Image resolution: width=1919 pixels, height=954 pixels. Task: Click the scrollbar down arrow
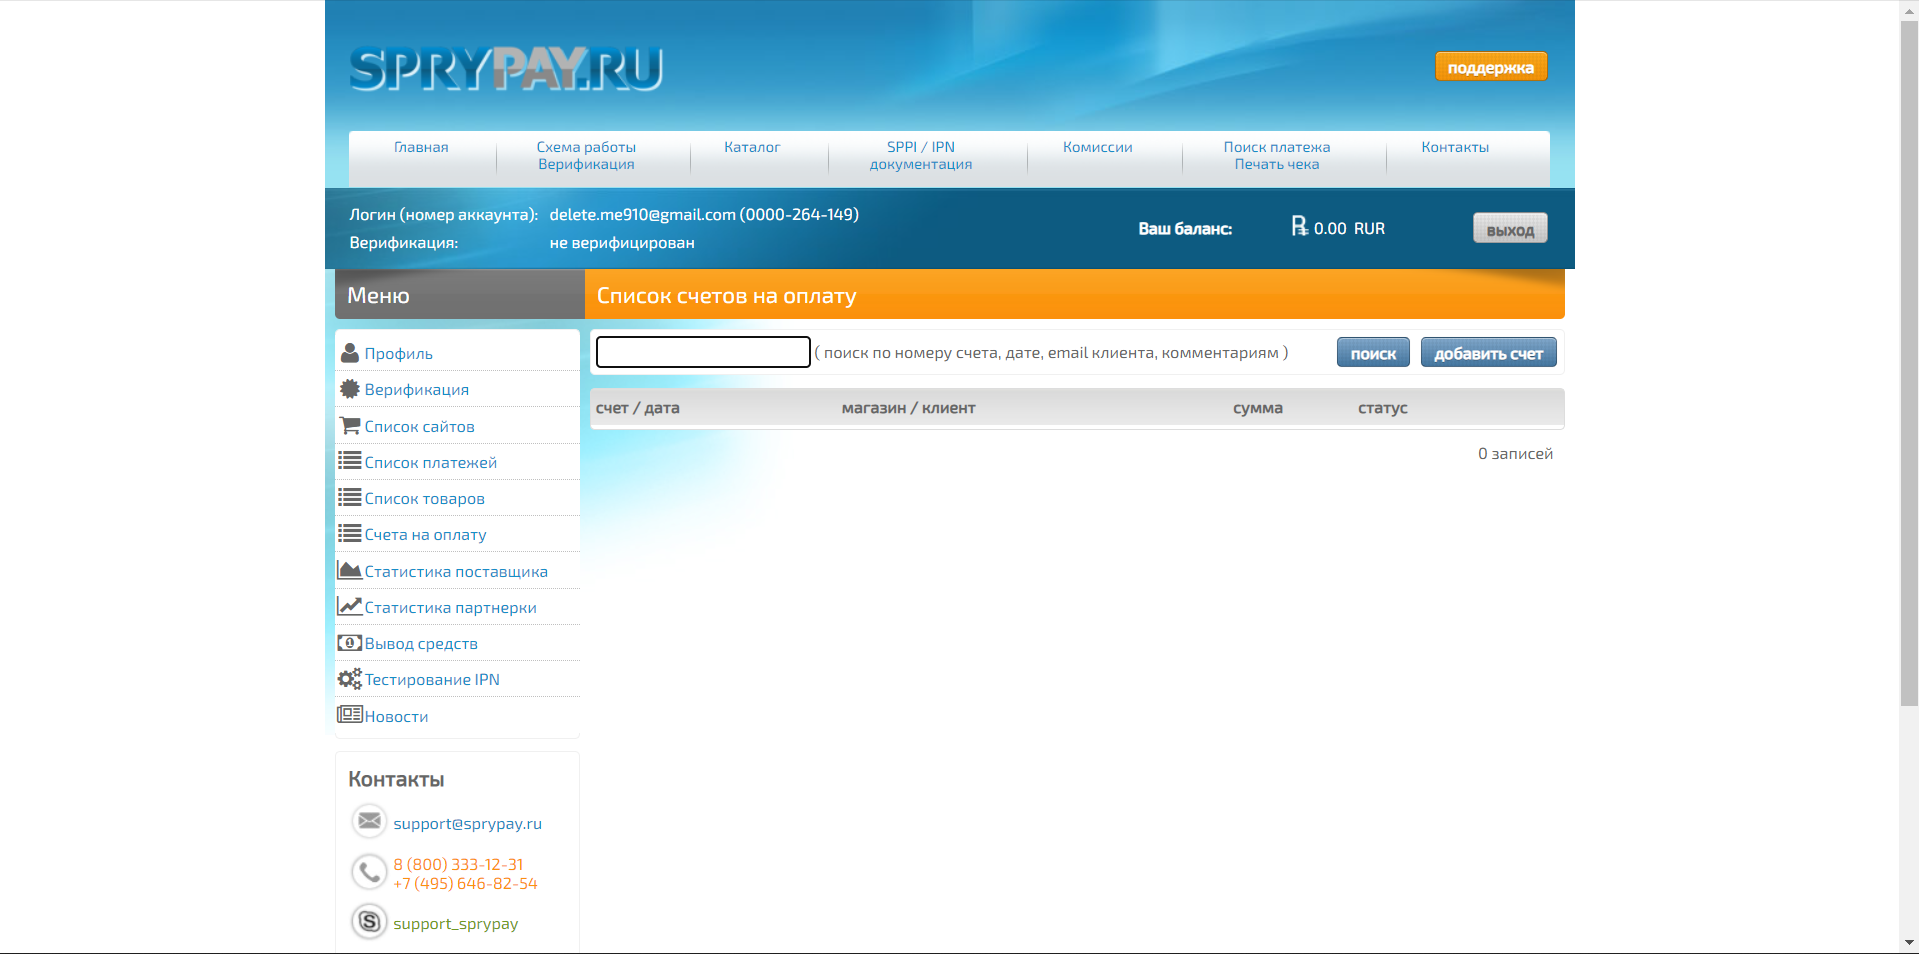point(1909,943)
